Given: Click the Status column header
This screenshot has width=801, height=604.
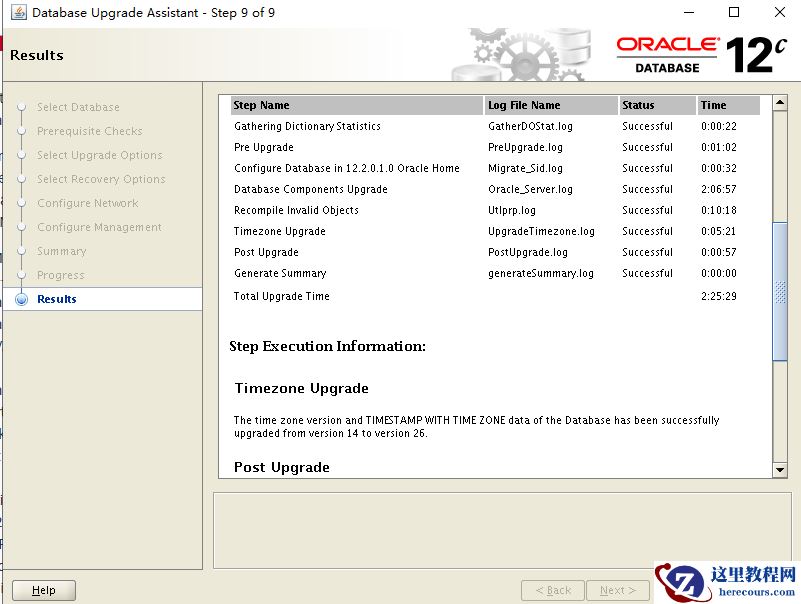Looking at the screenshot, I should tap(657, 105).
